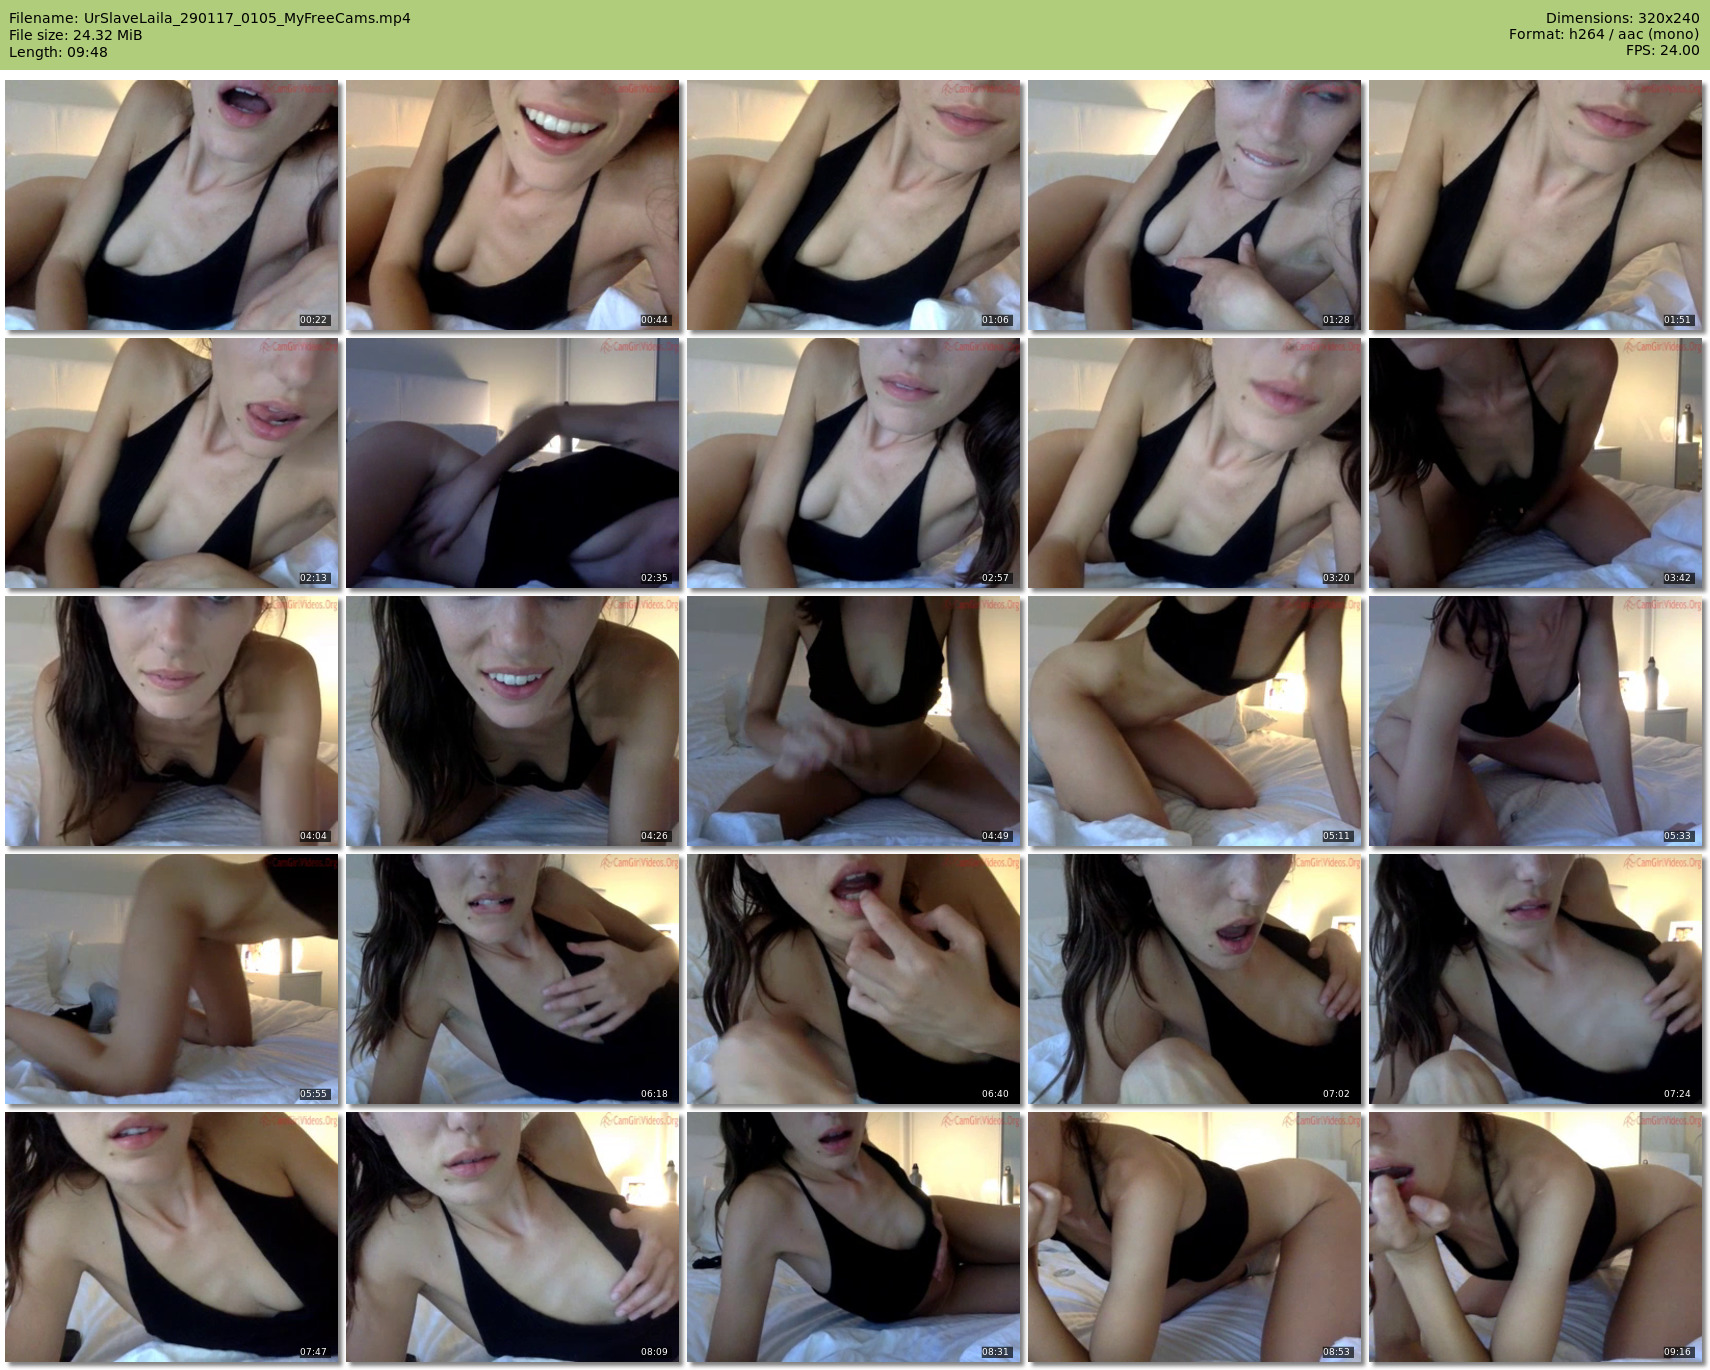1710x1370 pixels.
Task: Open the thumbnail marked 08:31
Action: tap(854, 1237)
